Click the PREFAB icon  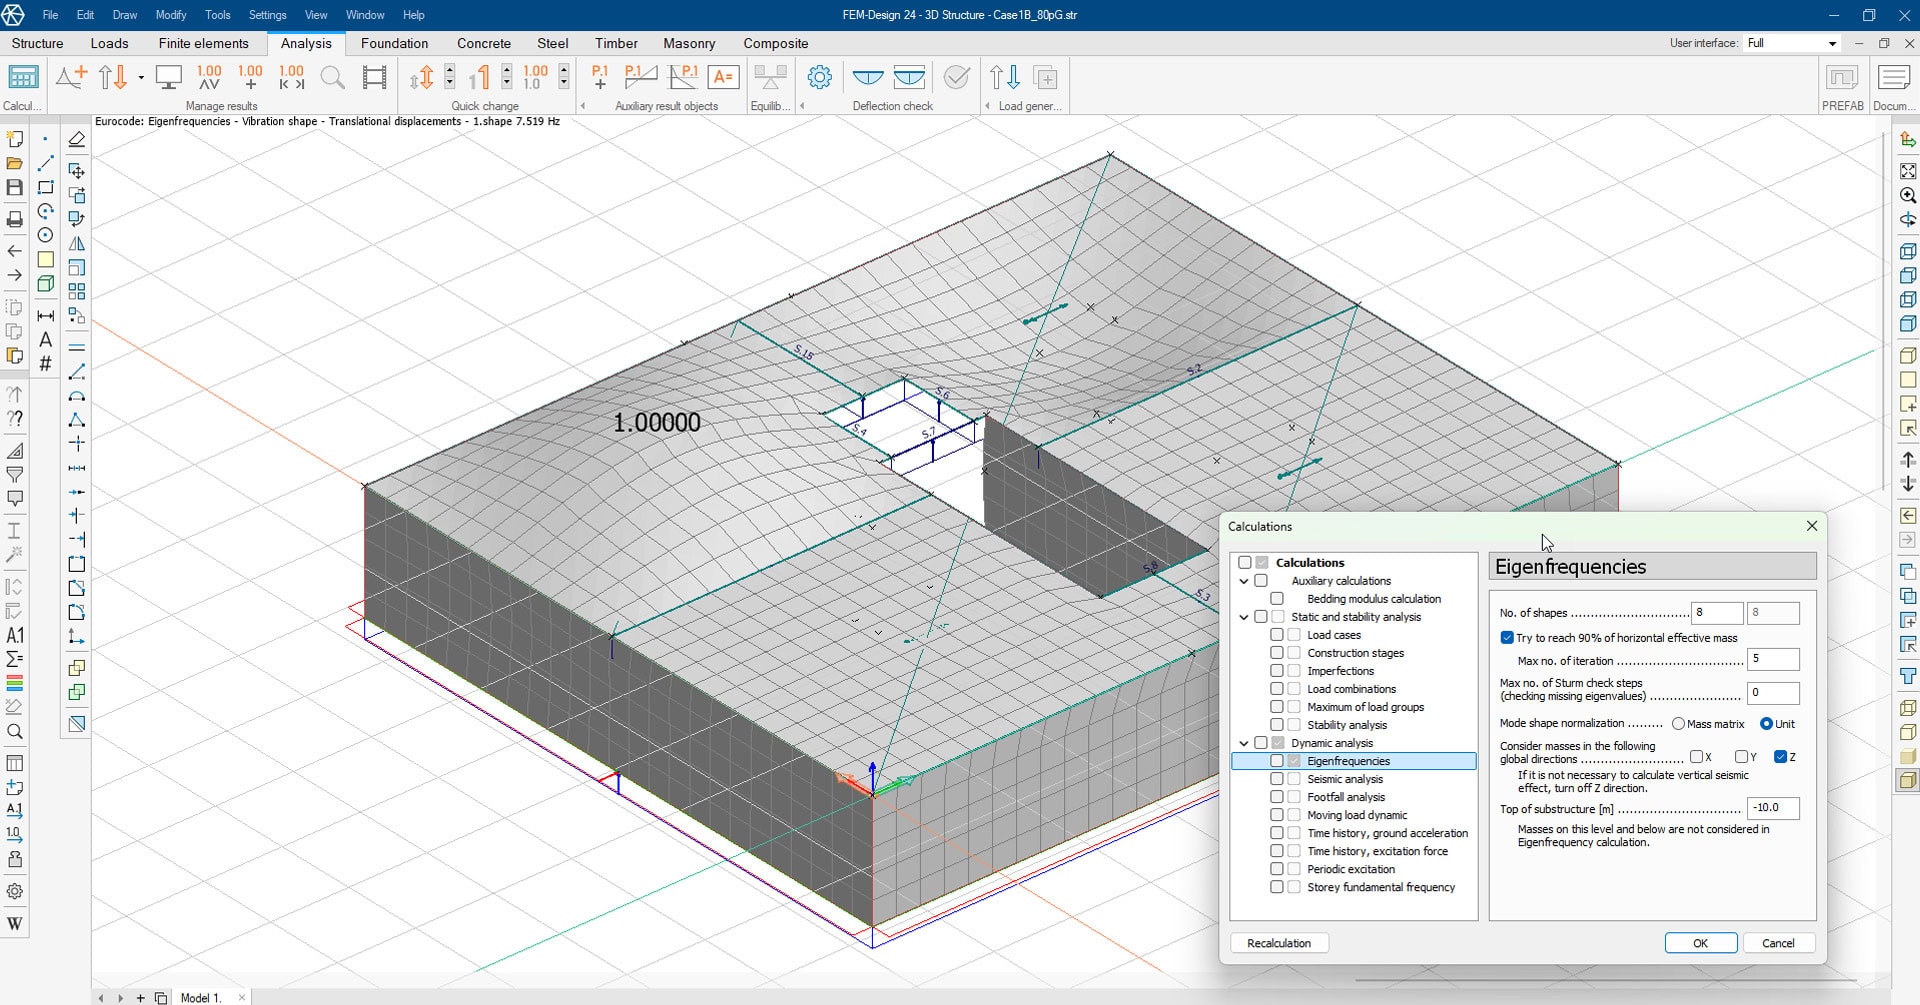point(1842,78)
